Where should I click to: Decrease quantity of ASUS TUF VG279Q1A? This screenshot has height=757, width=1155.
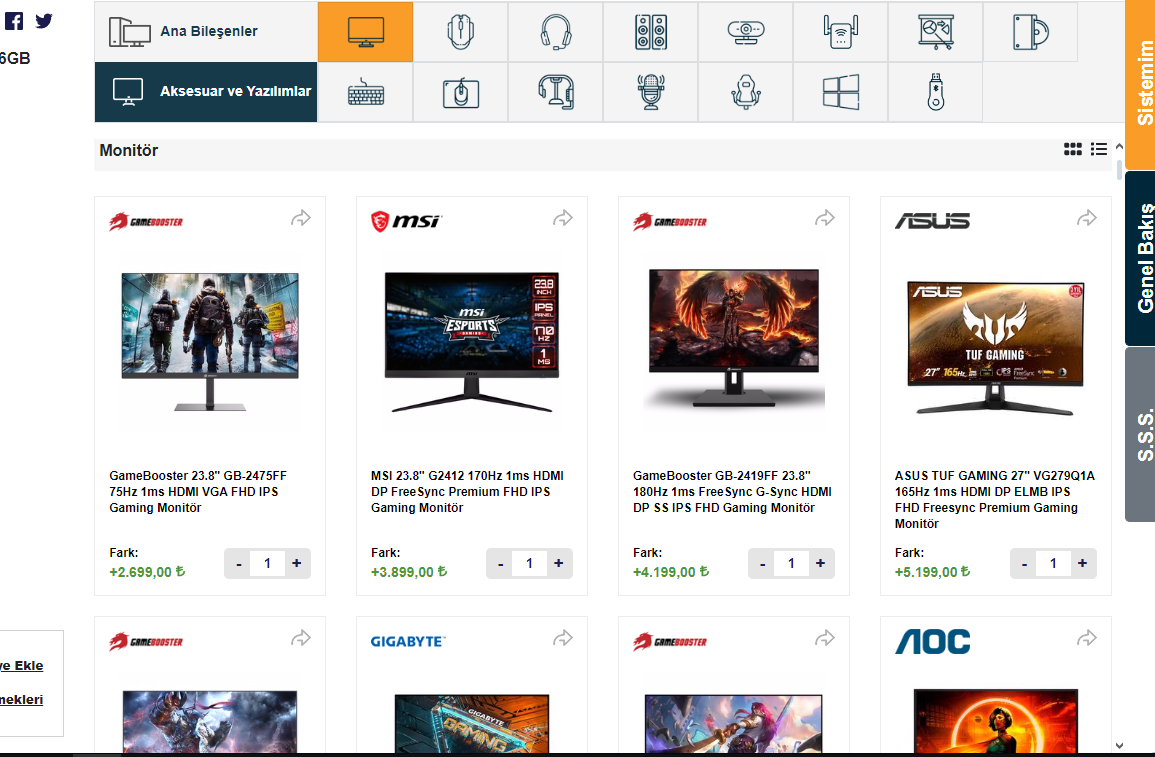pos(1024,563)
